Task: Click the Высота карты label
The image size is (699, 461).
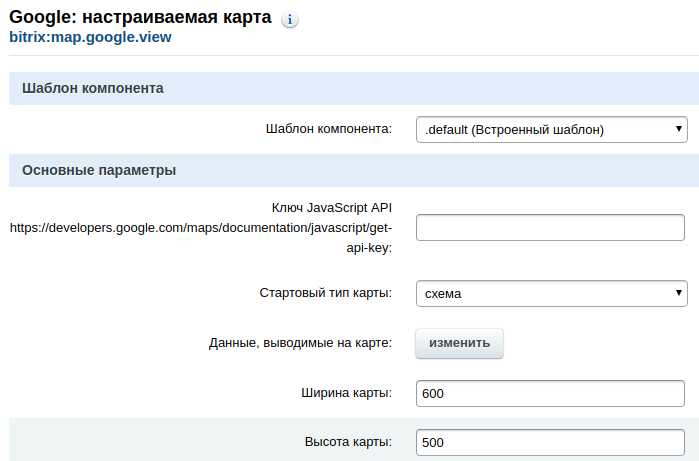Action: 348,442
